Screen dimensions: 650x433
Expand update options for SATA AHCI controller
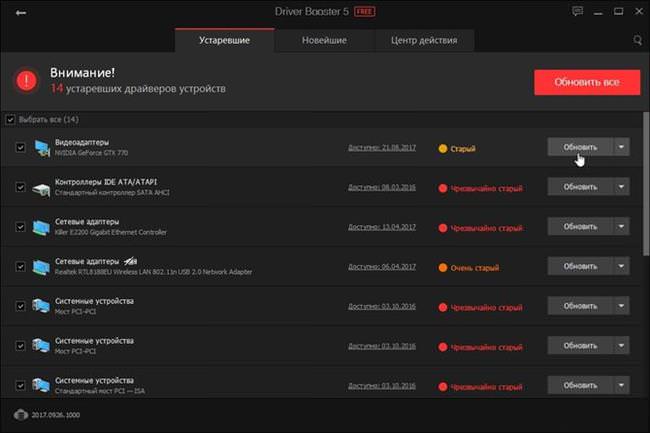621,187
